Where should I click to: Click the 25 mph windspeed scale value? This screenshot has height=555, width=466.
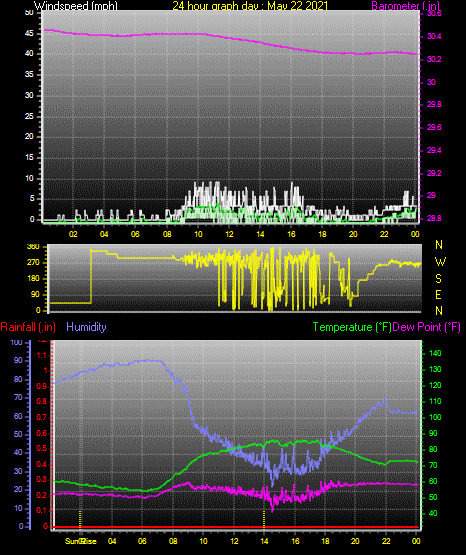tap(29, 116)
